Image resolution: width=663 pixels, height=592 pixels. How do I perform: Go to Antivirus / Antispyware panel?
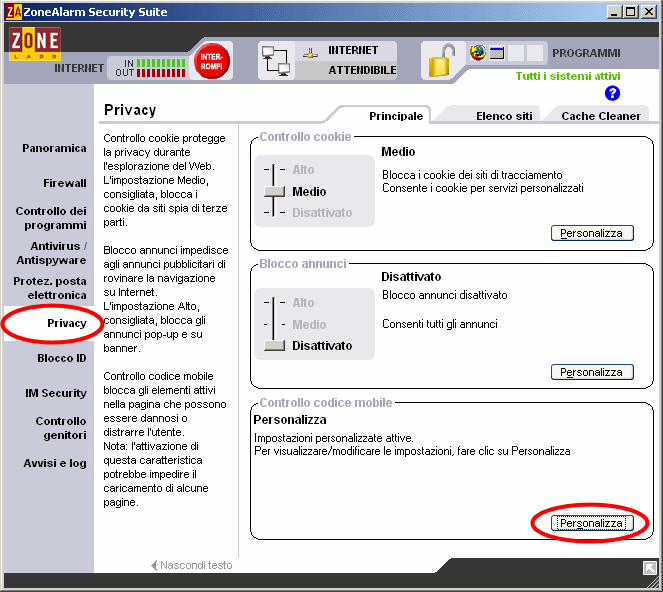[x=58, y=253]
